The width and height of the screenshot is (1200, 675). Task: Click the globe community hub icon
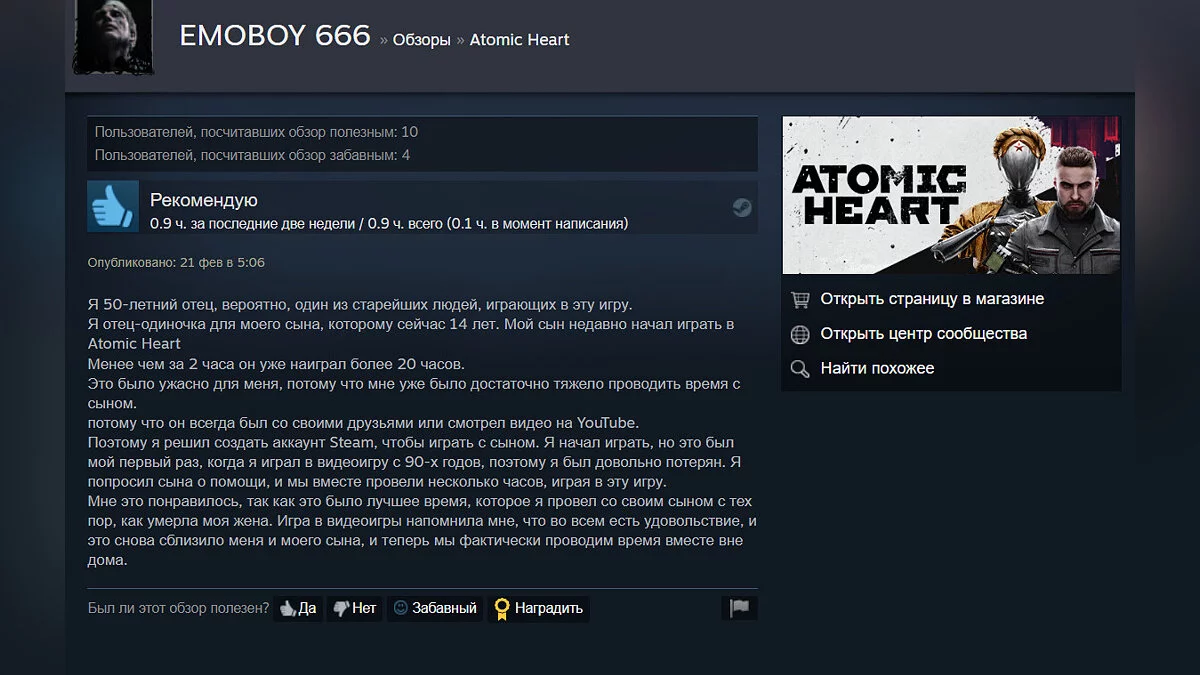[x=800, y=334]
